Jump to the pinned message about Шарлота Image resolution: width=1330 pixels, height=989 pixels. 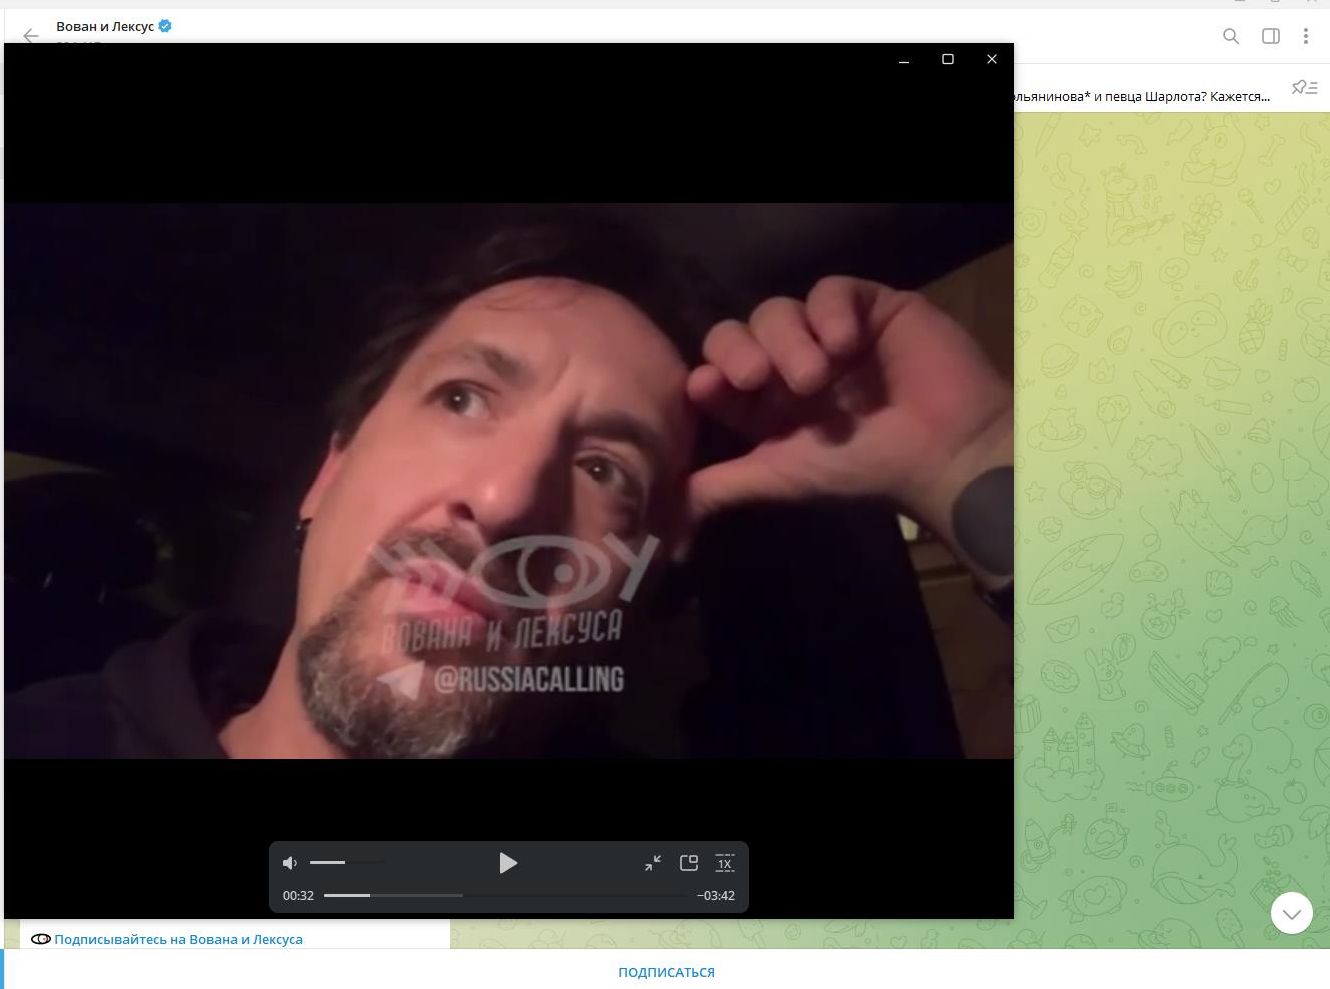coord(1142,97)
